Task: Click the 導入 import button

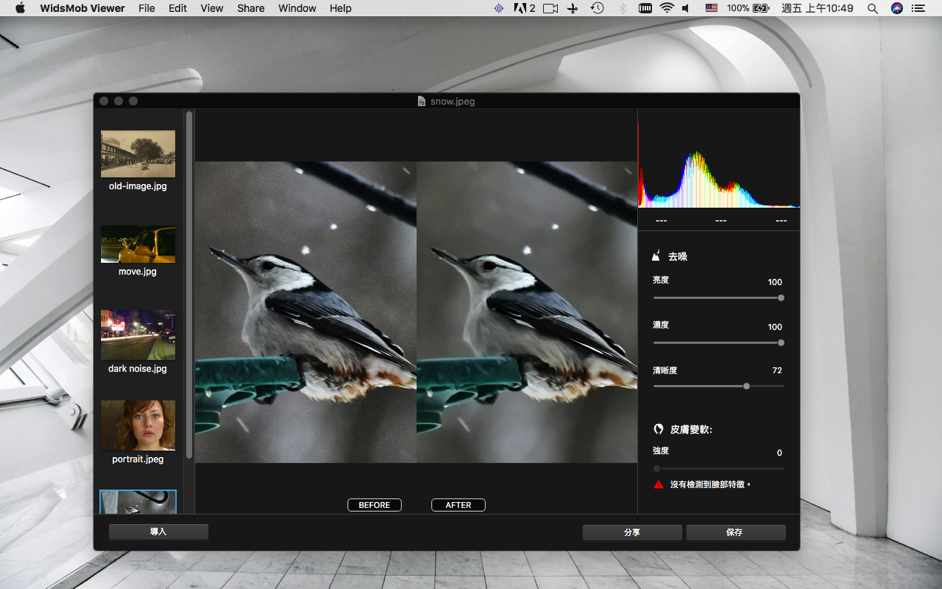Action: point(159,532)
